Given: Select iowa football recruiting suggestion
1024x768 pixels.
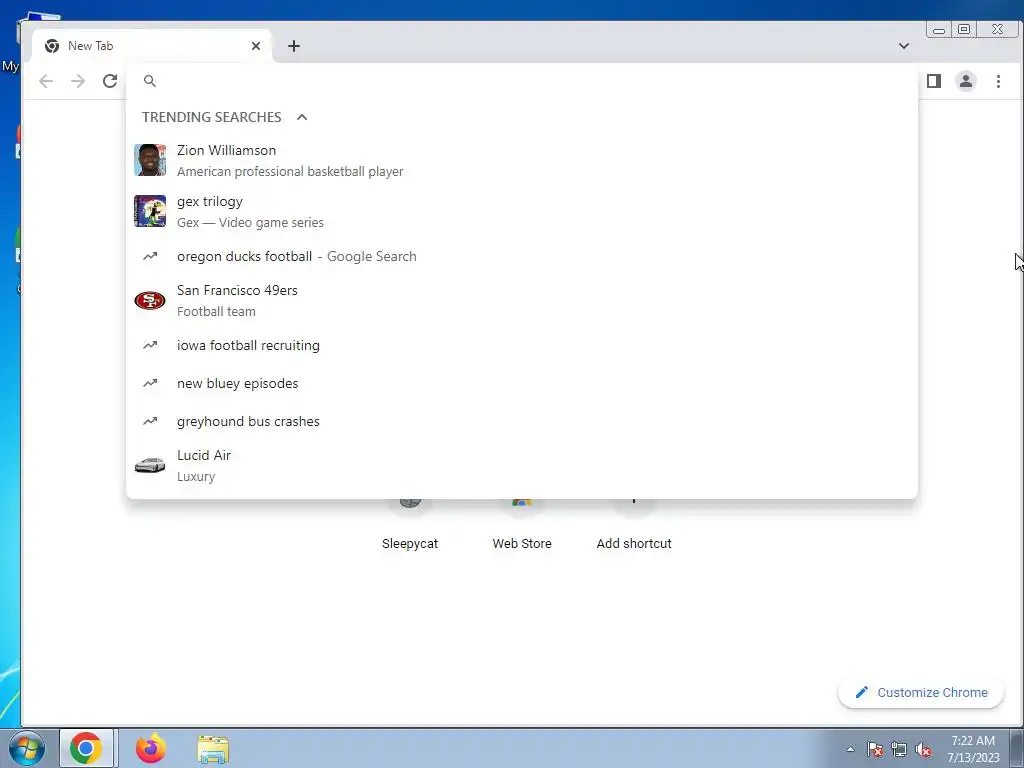Looking at the screenshot, I should [x=522, y=345].
